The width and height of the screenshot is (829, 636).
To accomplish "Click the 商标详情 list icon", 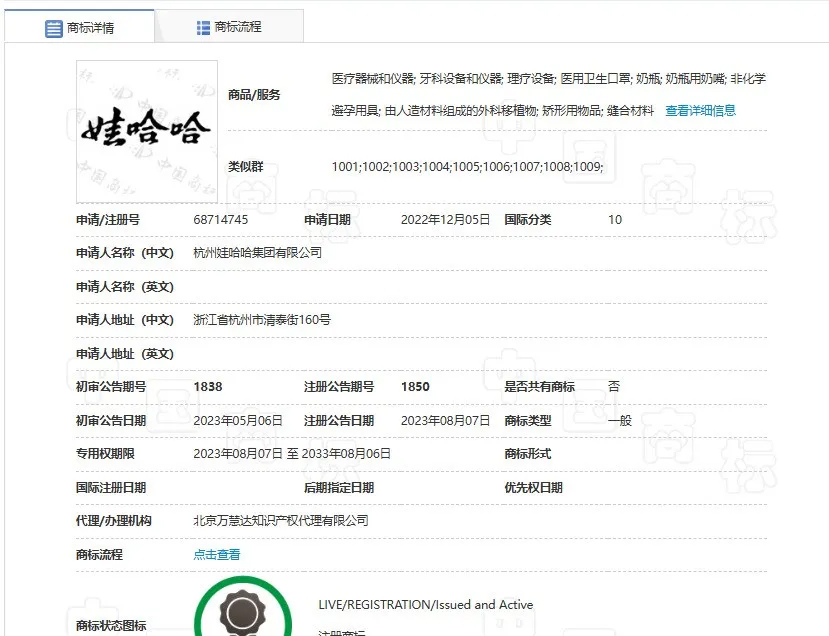I will coord(53,28).
